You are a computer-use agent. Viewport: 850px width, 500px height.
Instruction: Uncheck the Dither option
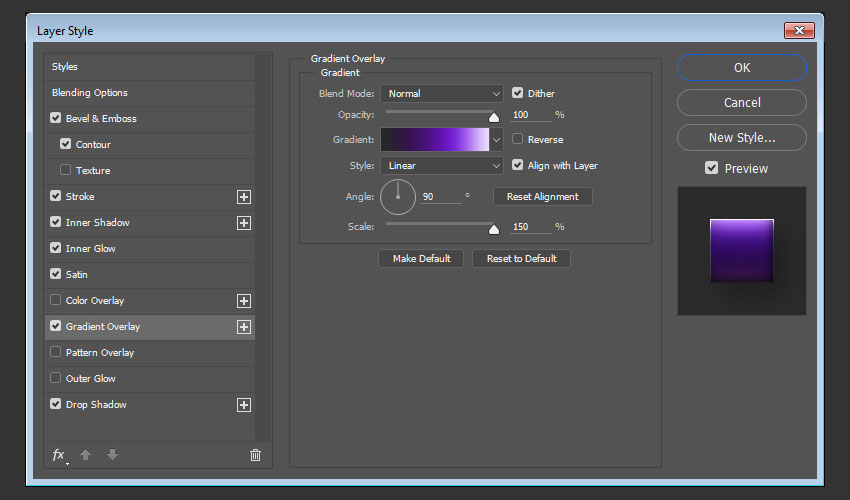[518, 93]
